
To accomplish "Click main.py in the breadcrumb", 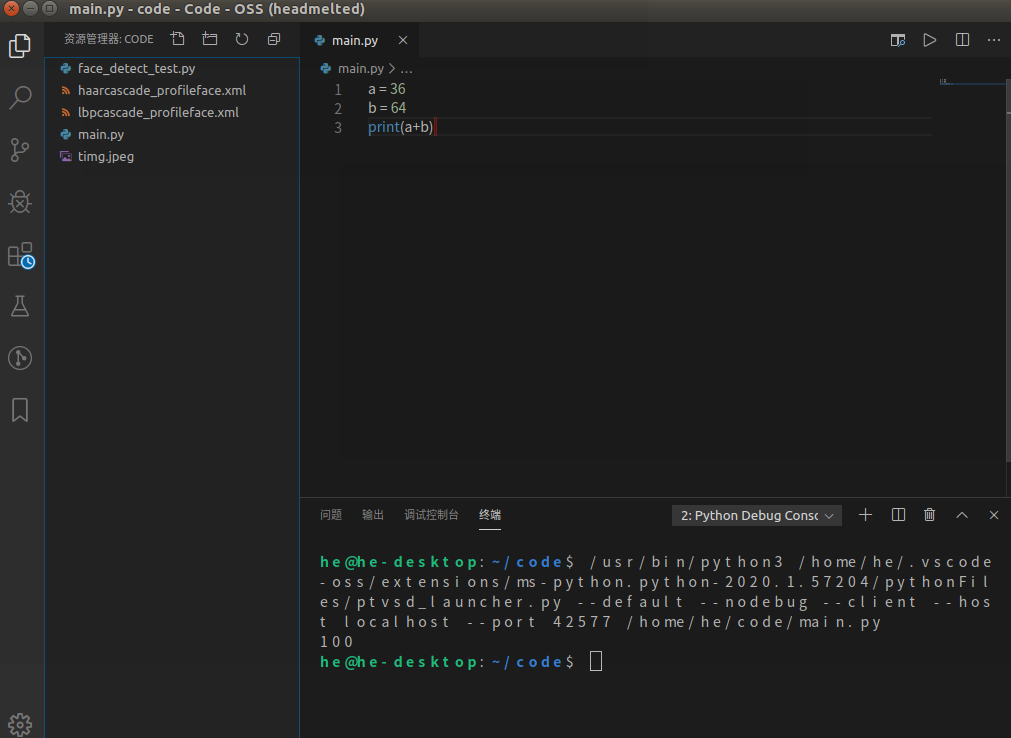I will 360,68.
